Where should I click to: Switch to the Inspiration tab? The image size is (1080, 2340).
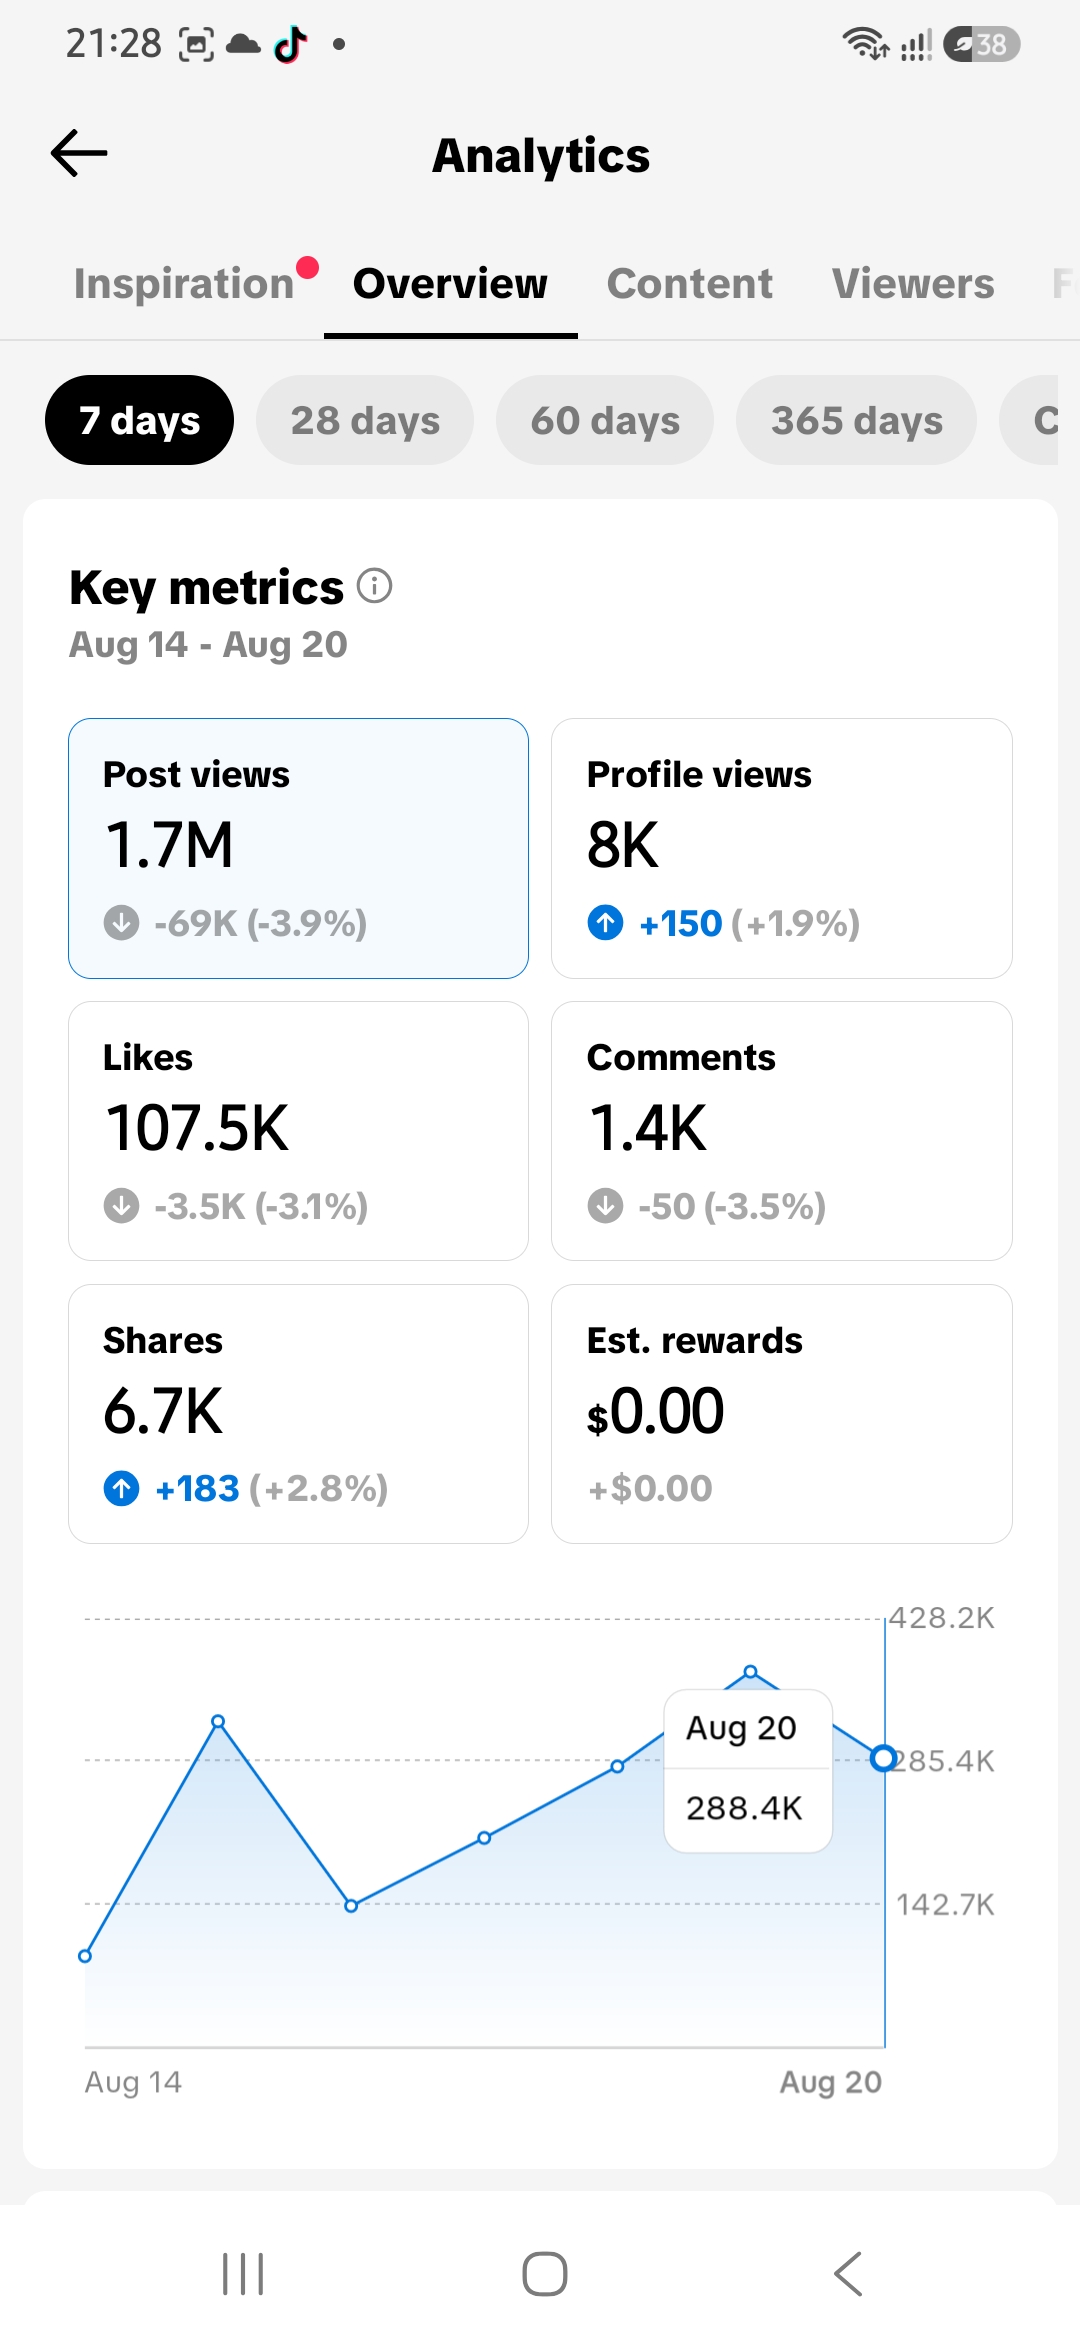click(184, 284)
